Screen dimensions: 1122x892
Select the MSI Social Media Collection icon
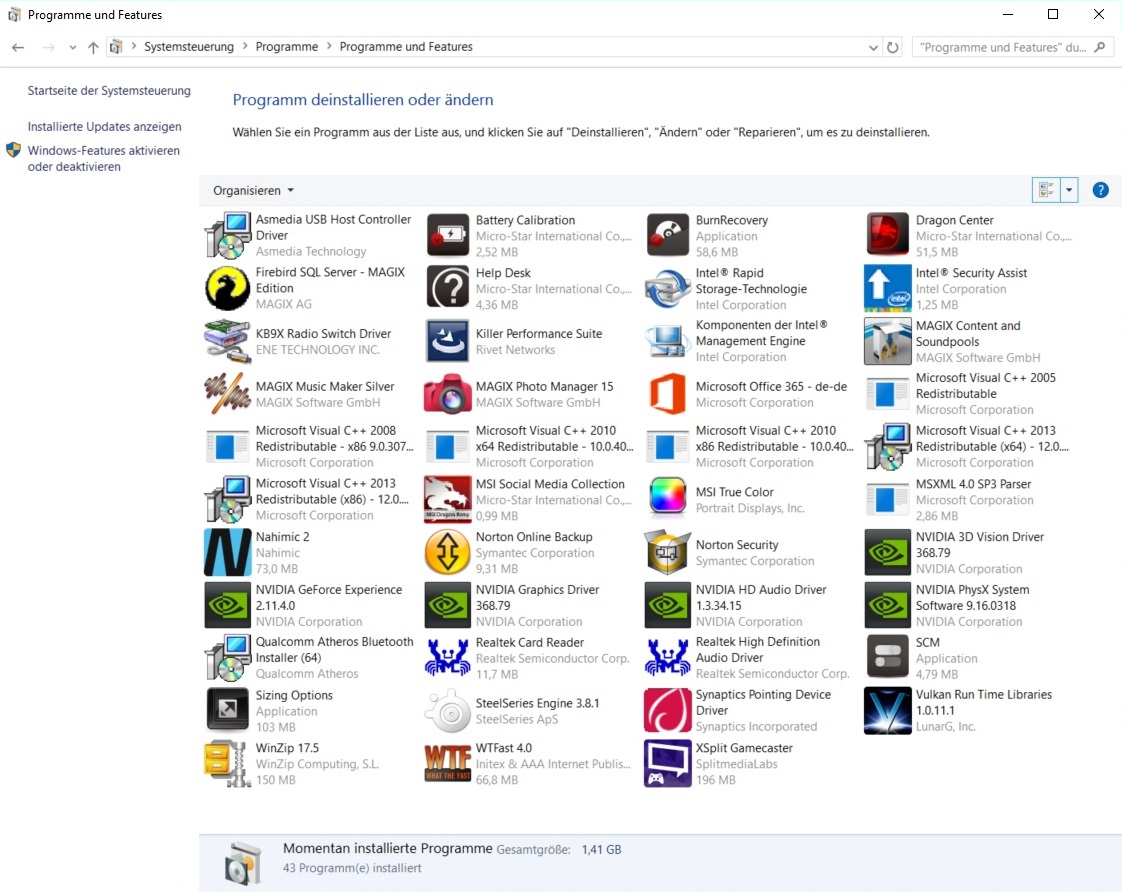coord(448,499)
